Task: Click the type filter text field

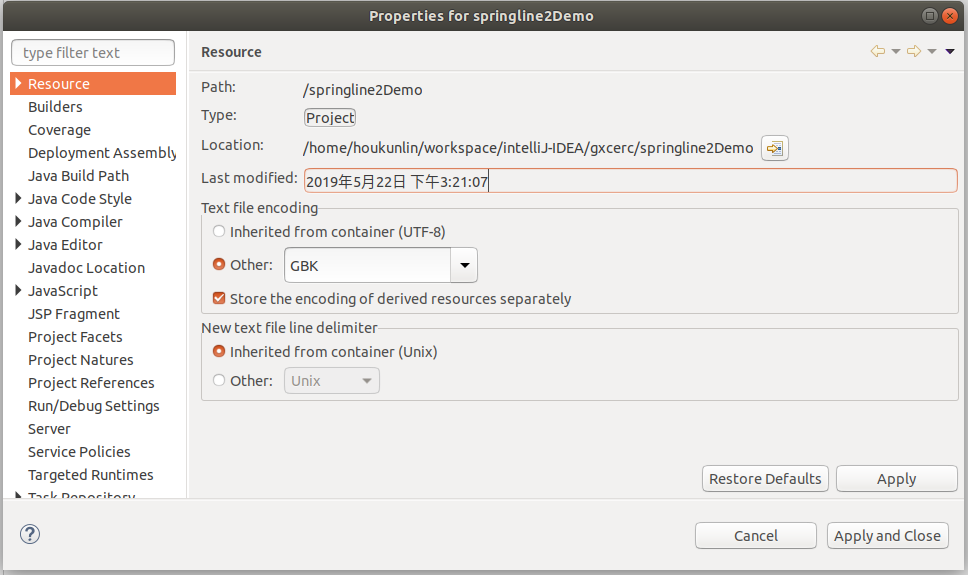Action: (93, 52)
